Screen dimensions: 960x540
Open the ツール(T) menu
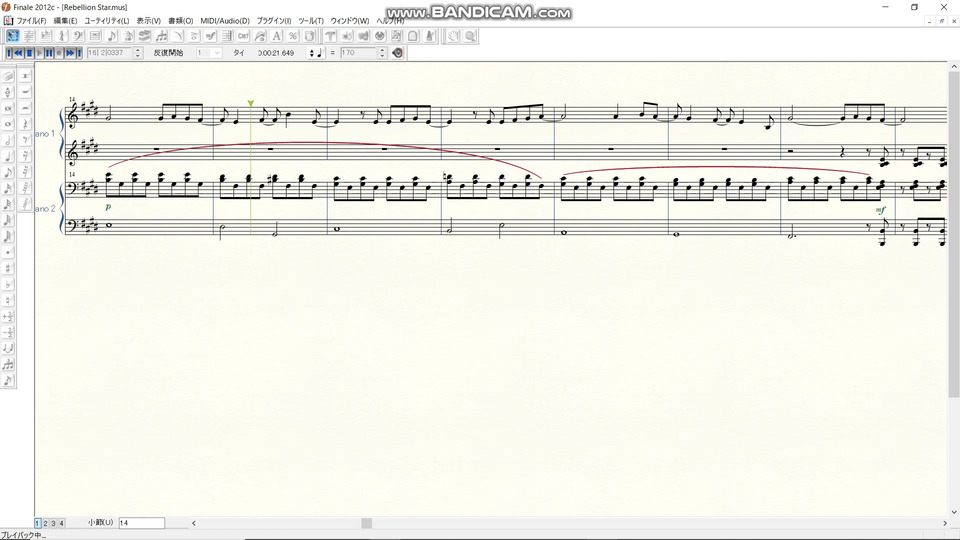coord(311,21)
